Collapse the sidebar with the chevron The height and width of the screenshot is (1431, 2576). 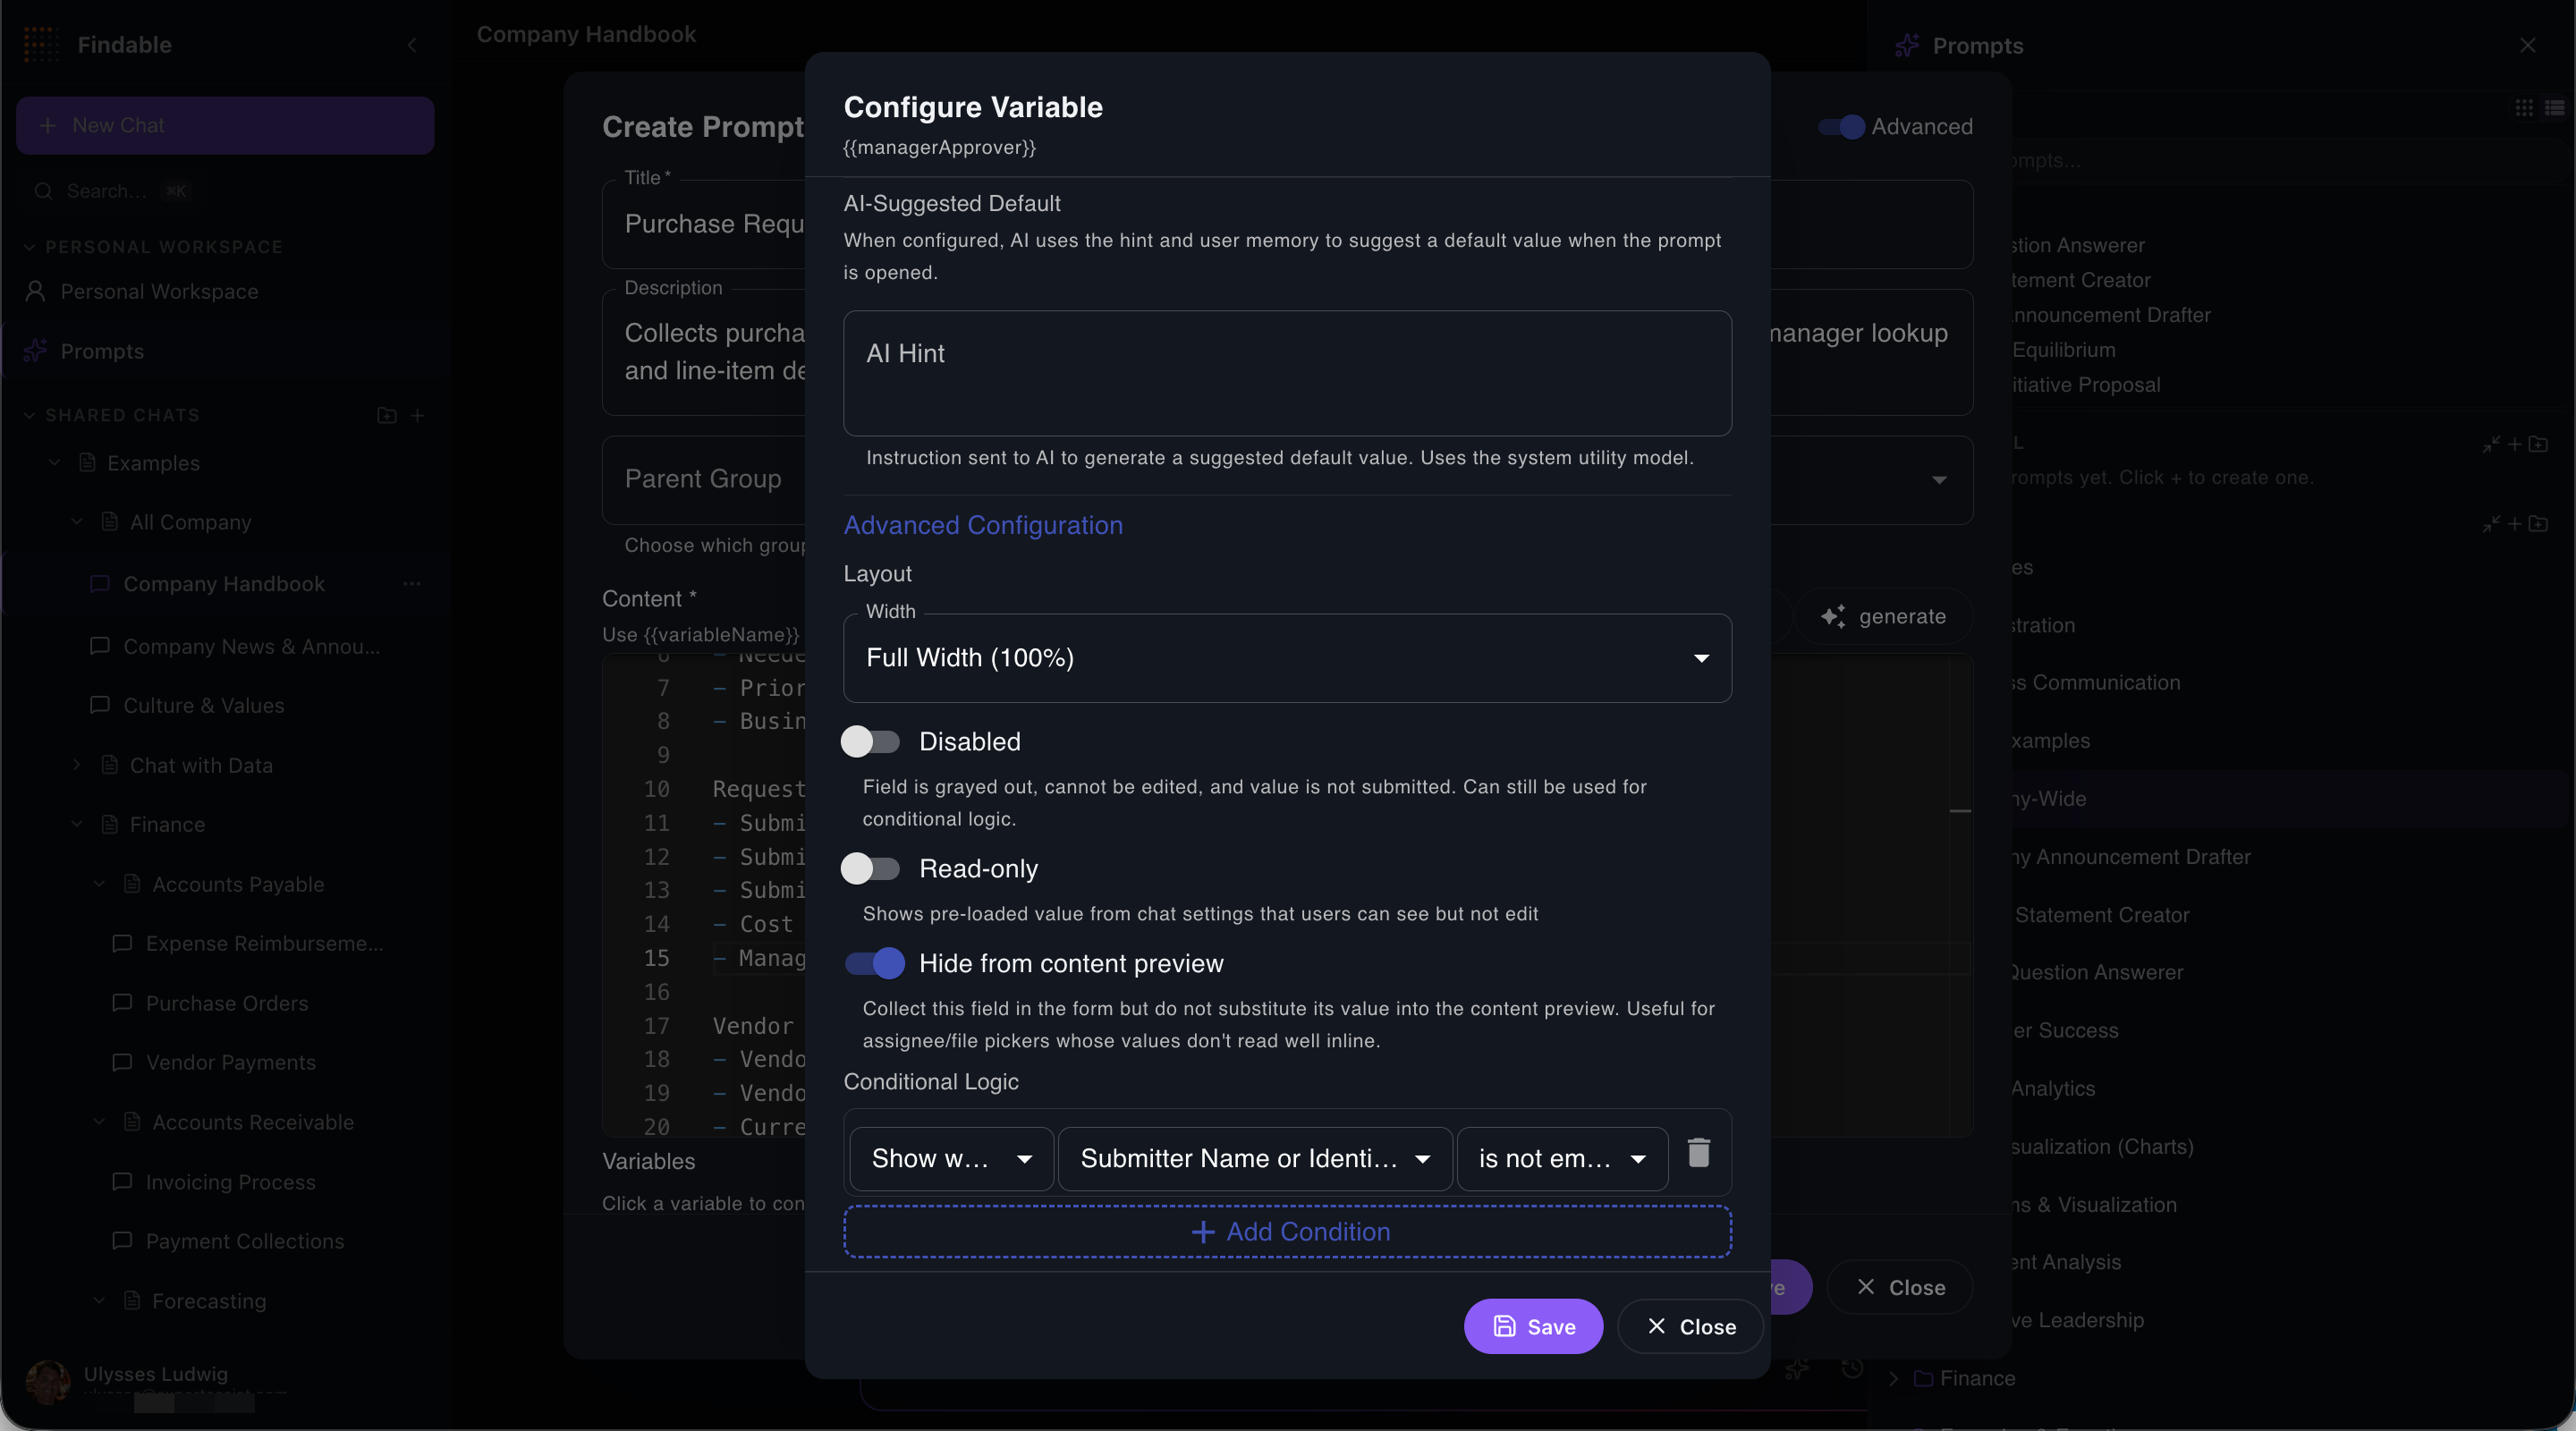coord(412,45)
